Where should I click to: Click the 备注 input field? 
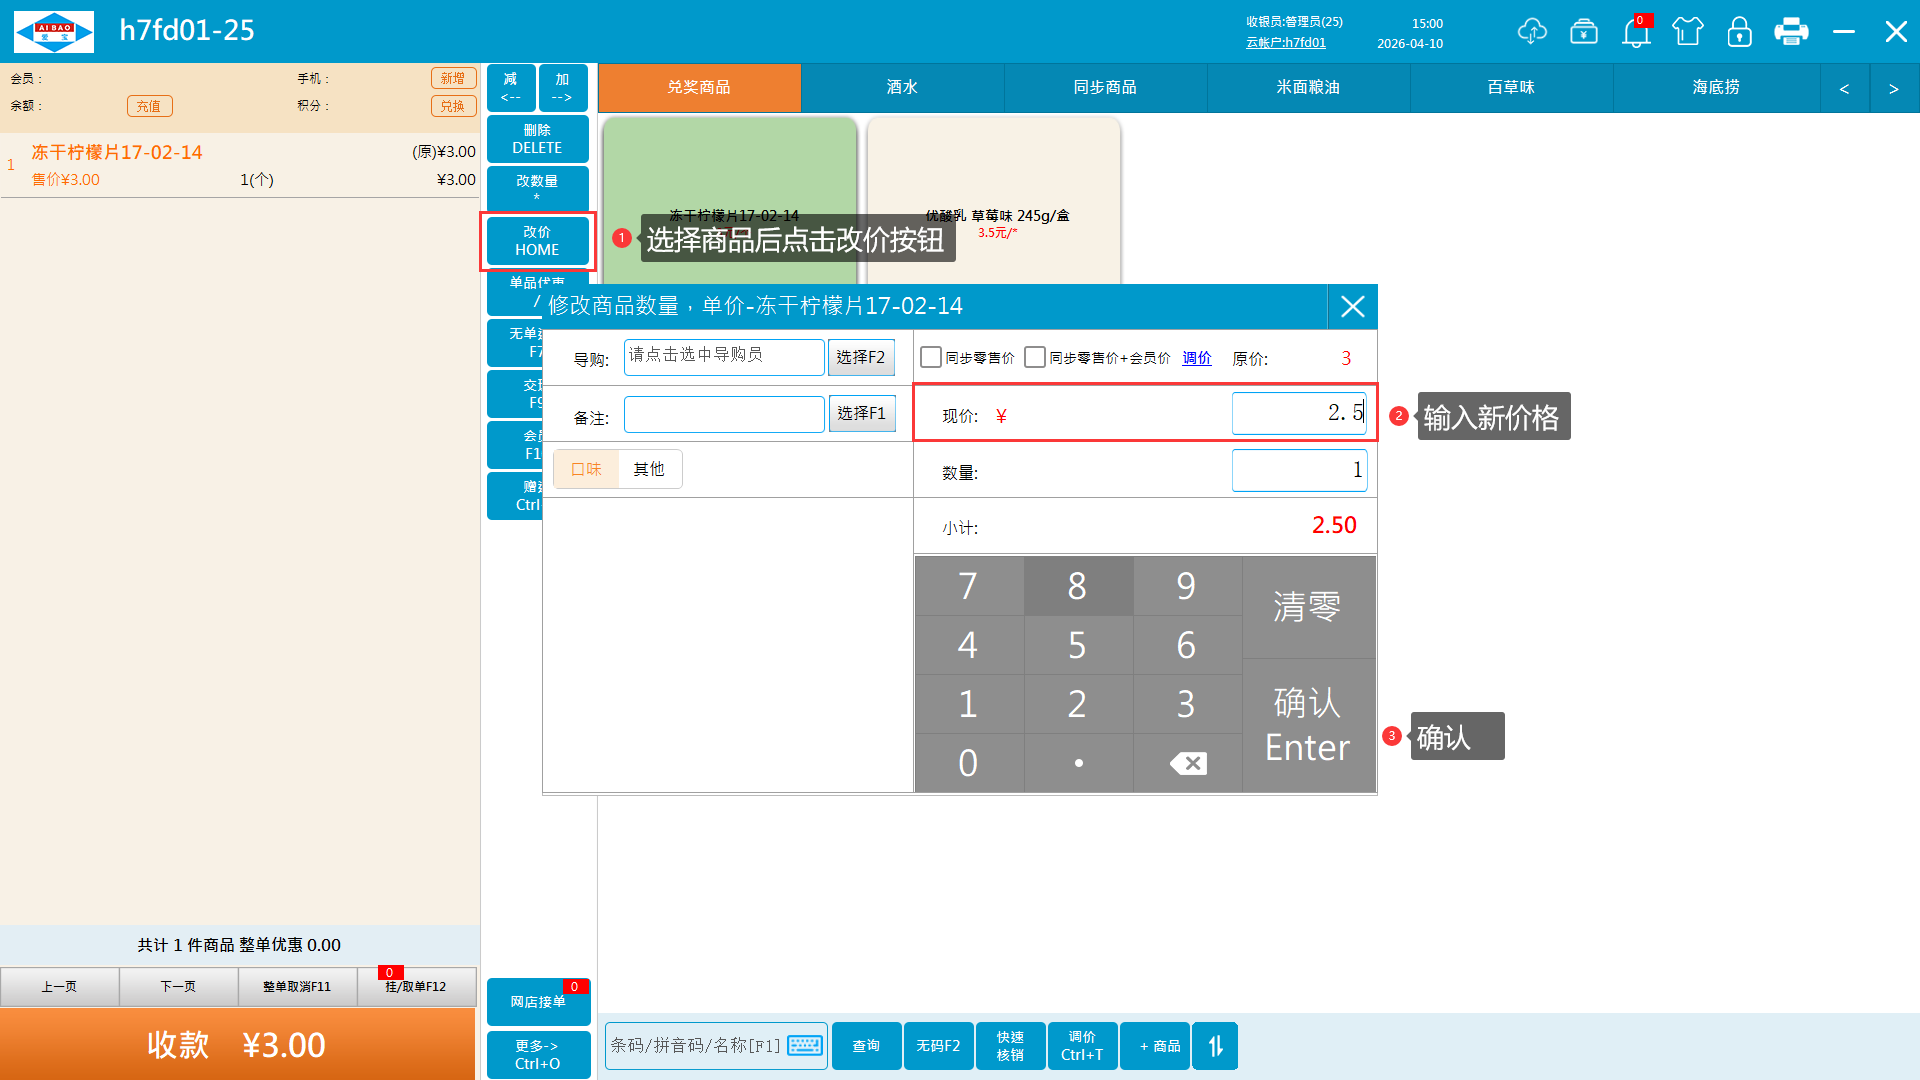pyautogui.click(x=724, y=415)
